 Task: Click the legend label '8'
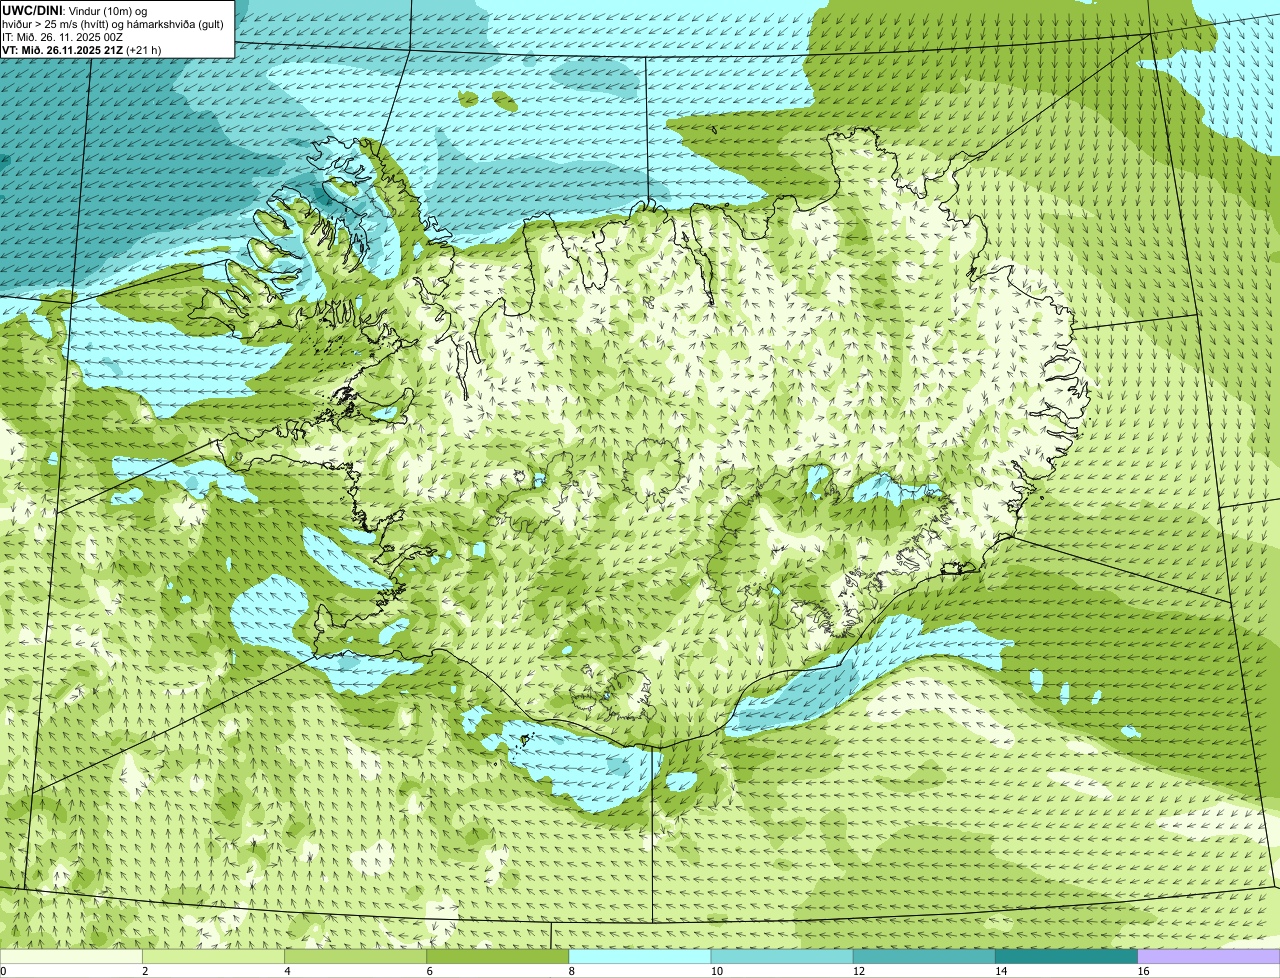point(571,971)
